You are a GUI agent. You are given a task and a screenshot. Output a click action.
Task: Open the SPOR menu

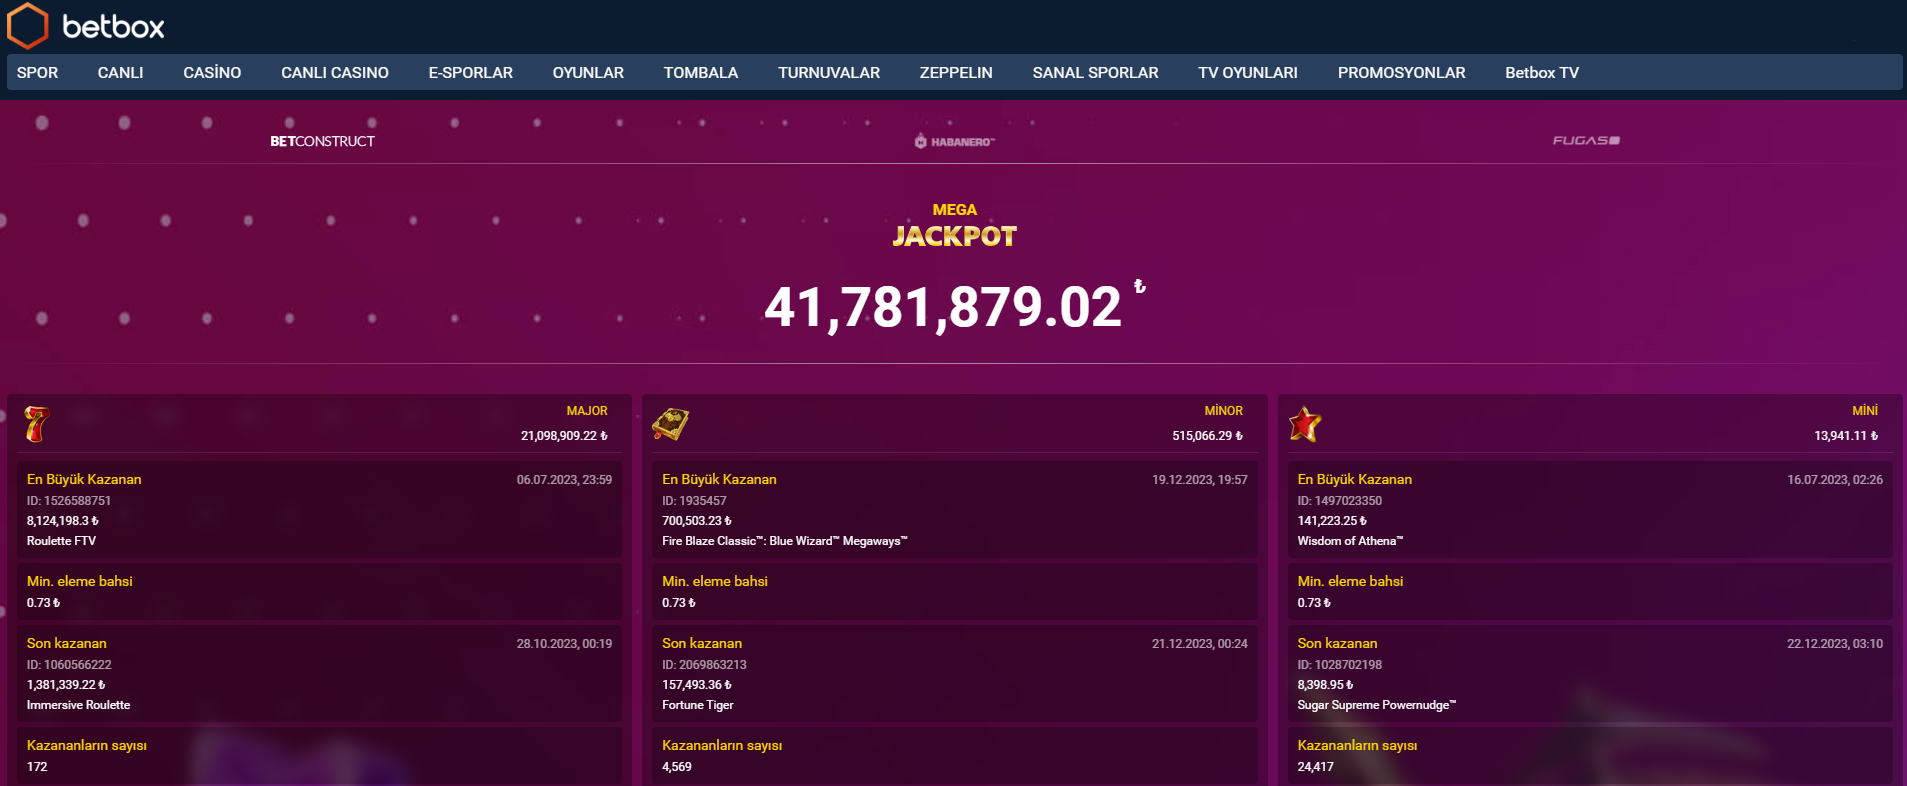click(37, 72)
